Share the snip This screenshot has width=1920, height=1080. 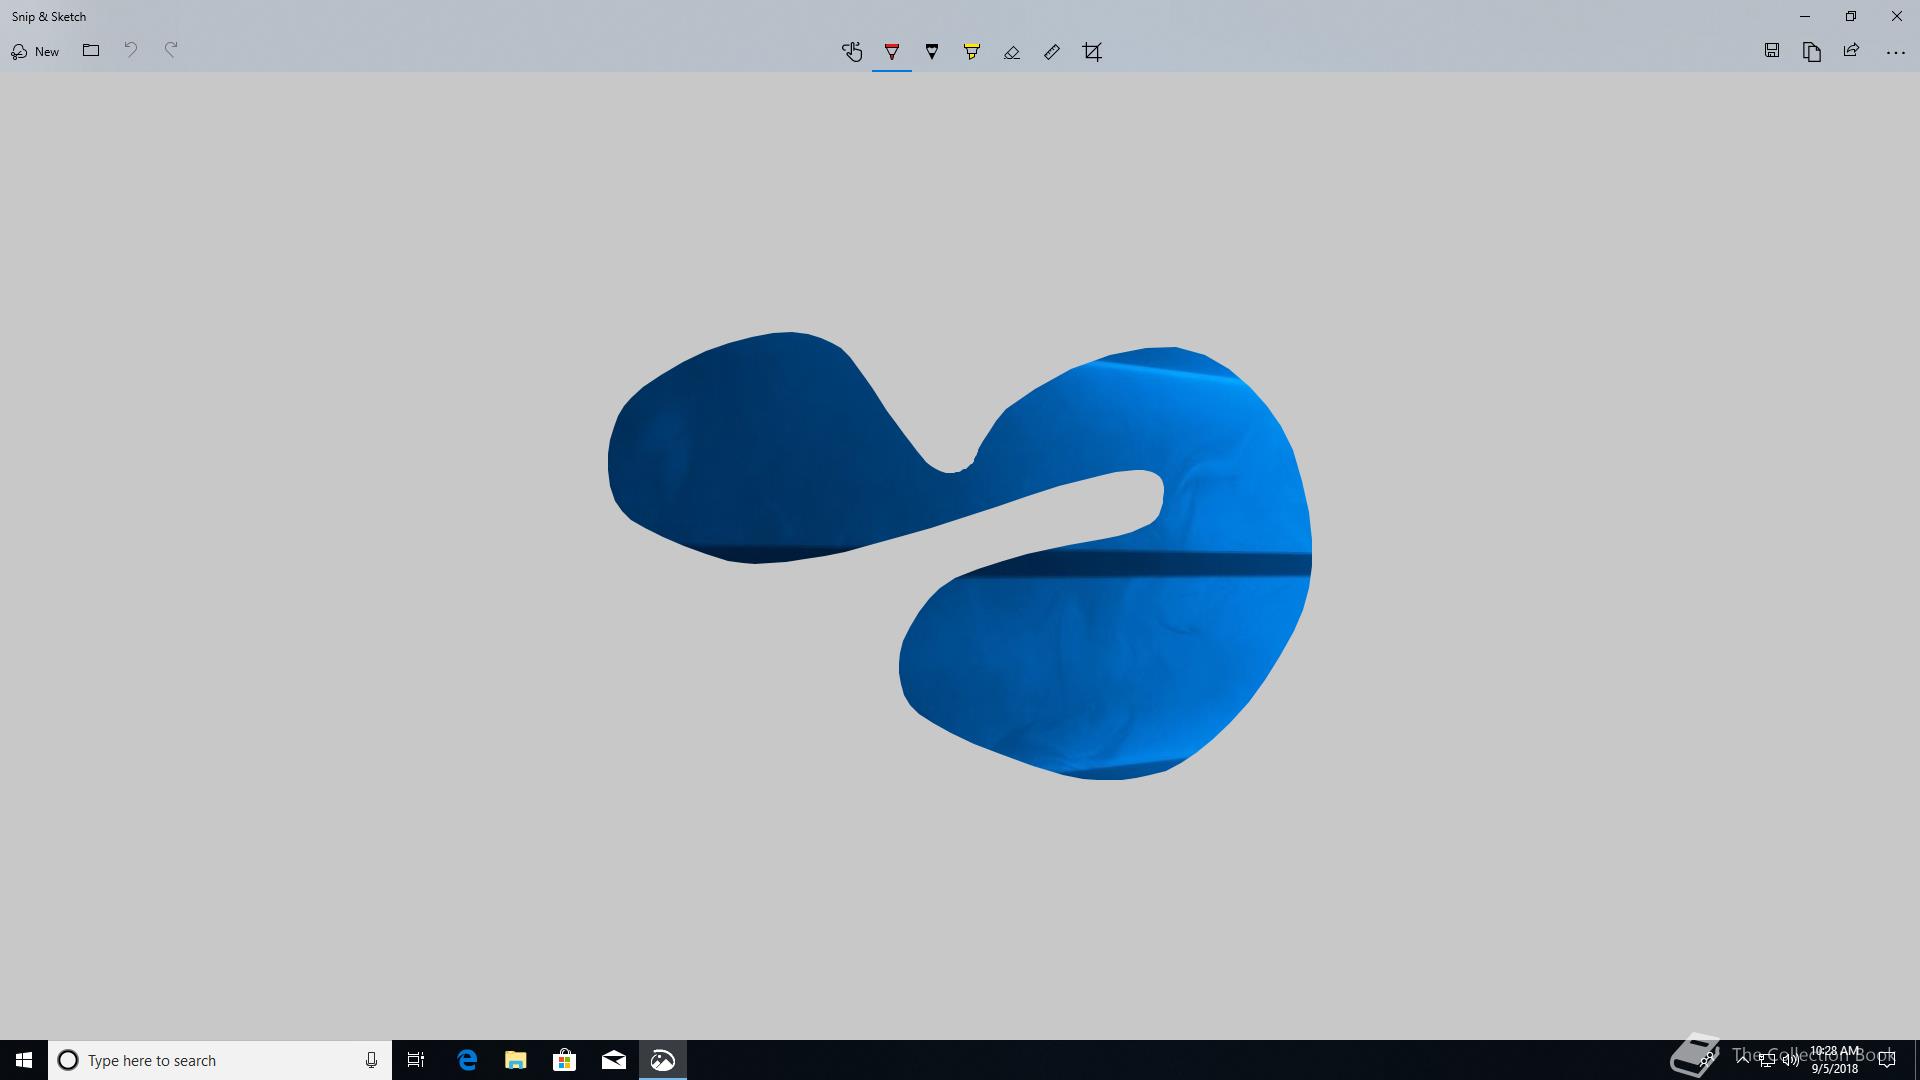point(1852,51)
